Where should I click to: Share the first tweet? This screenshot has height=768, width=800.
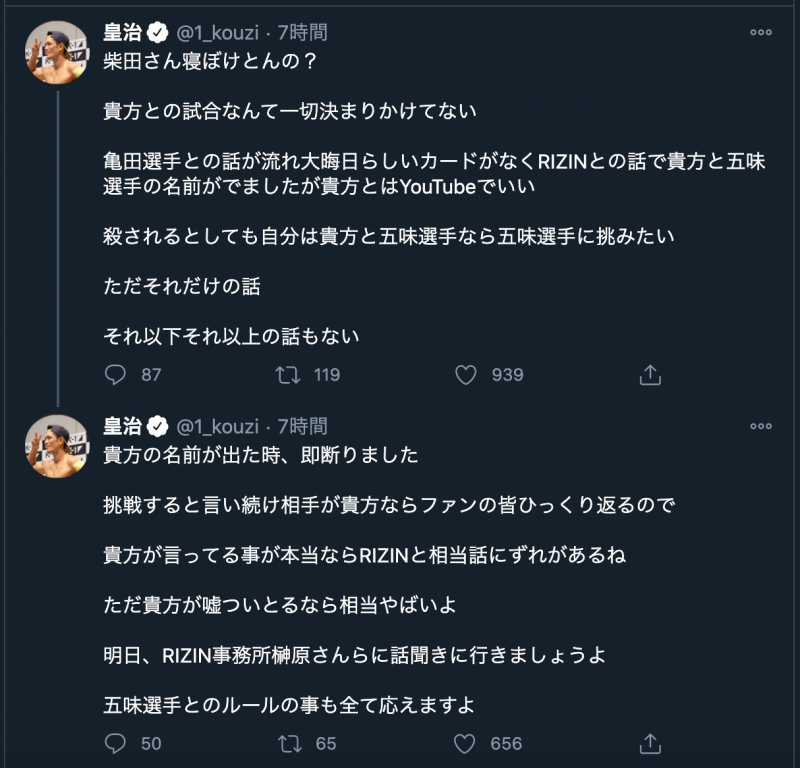(x=650, y=375)
